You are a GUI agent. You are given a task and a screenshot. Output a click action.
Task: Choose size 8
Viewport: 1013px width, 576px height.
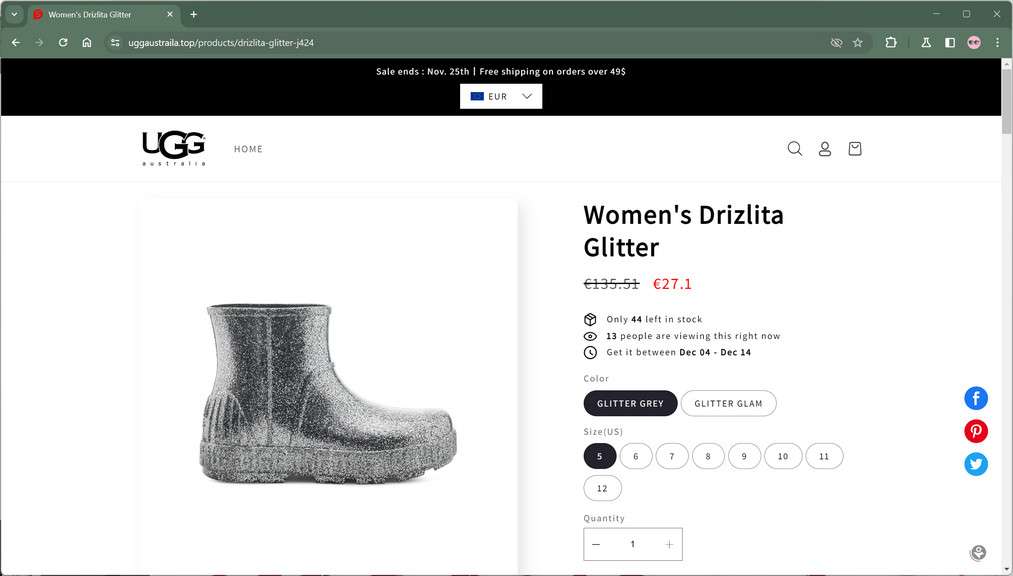(x=708, y=457)
